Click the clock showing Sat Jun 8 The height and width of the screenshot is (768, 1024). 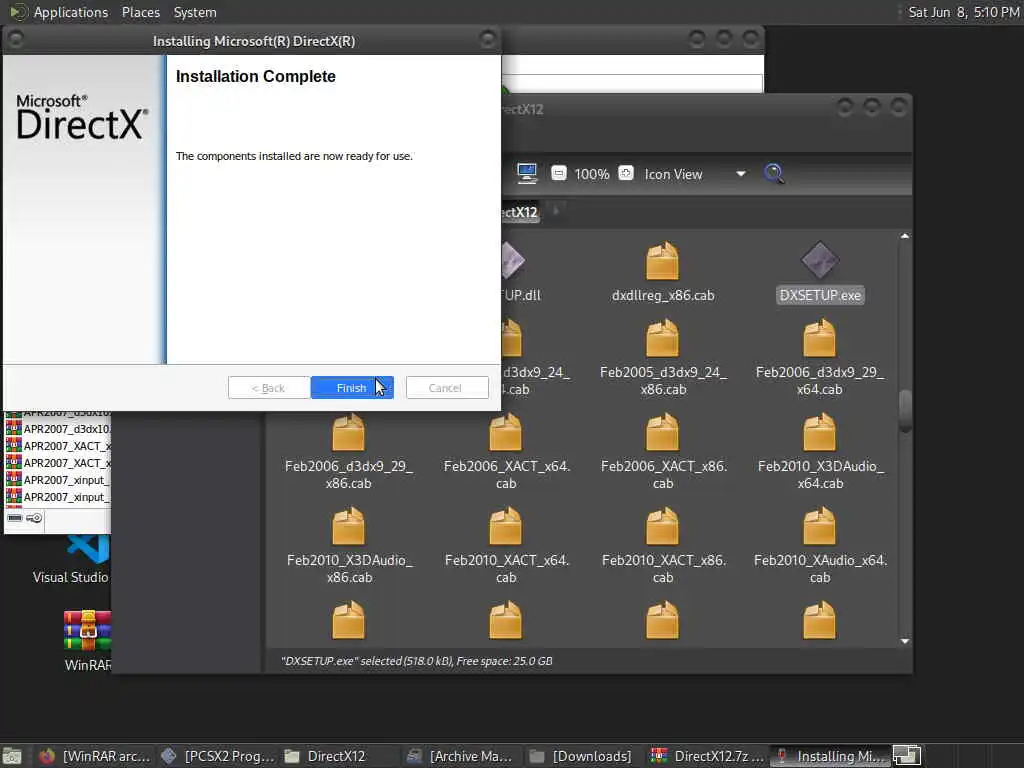point(963,12)
